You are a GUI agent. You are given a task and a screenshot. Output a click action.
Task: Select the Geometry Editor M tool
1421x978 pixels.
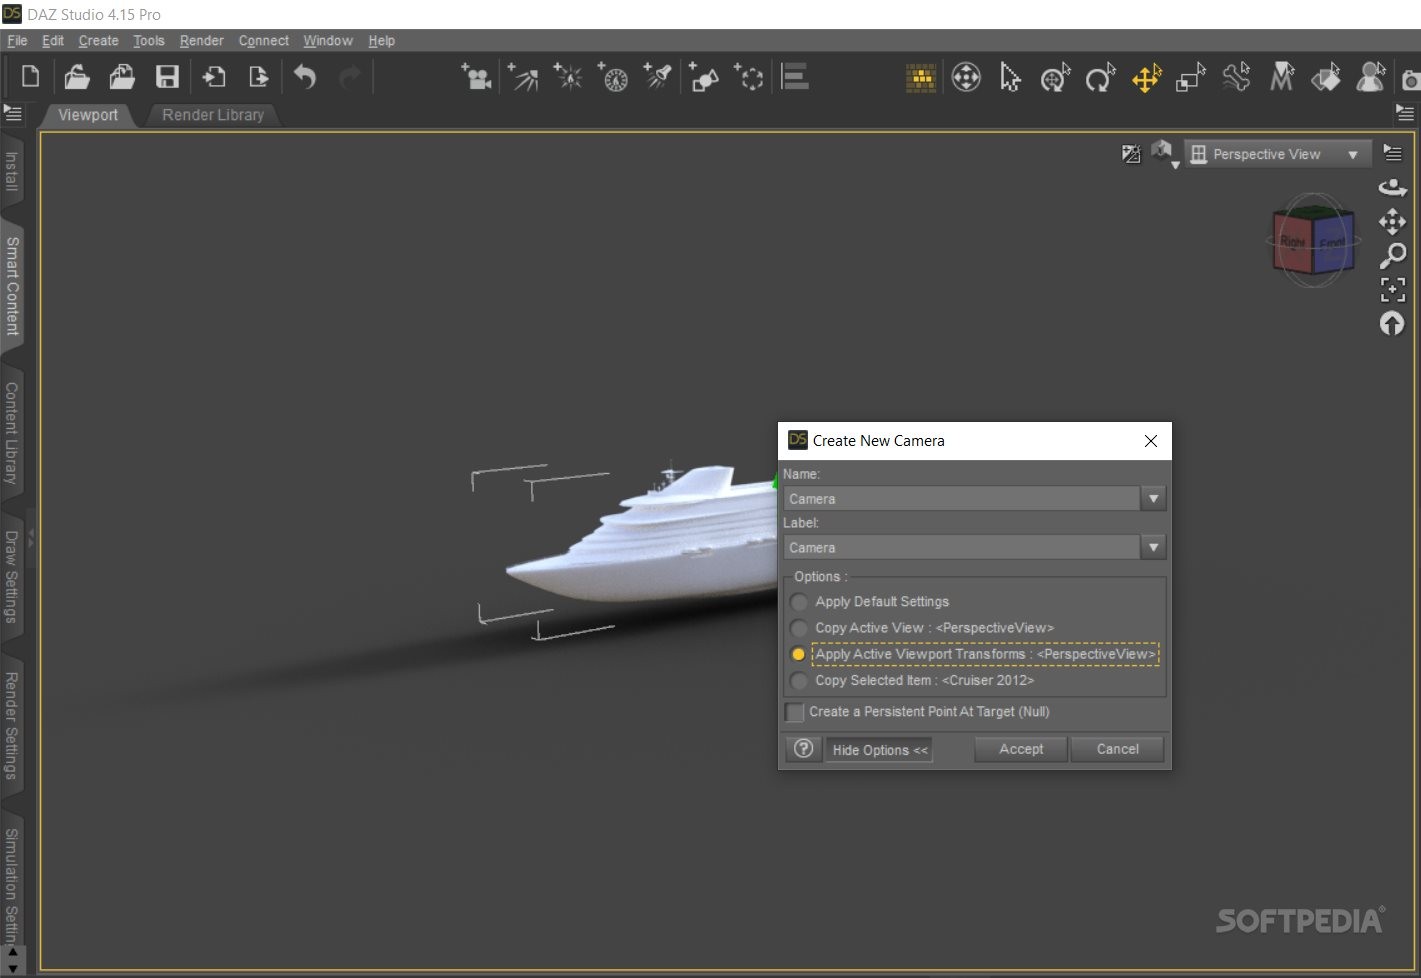point(1281,77)
